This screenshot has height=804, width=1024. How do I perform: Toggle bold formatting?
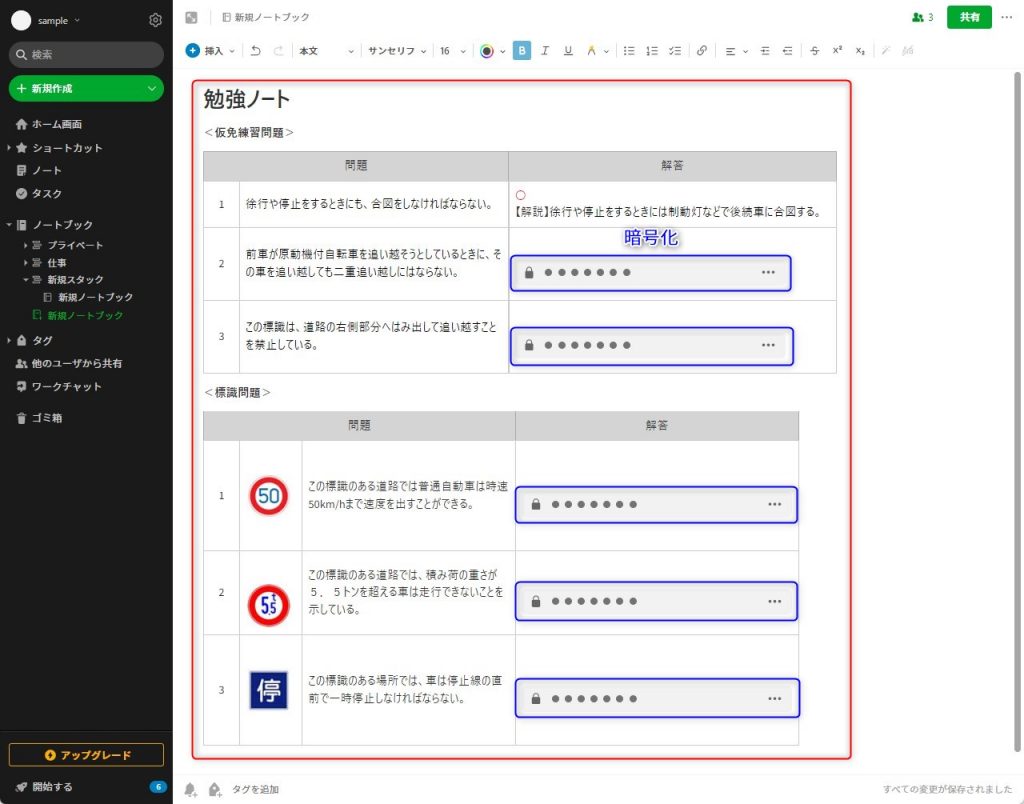coord(522,51)
